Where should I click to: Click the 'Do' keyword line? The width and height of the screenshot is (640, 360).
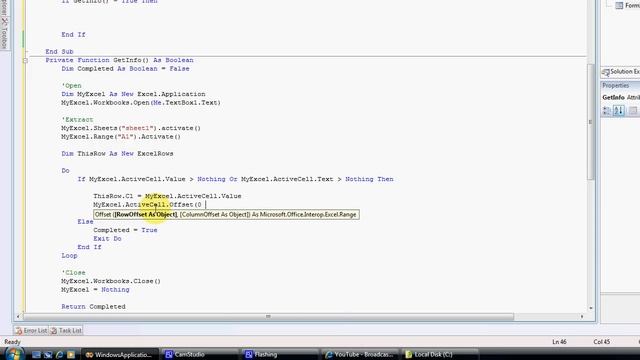(65, 171)
